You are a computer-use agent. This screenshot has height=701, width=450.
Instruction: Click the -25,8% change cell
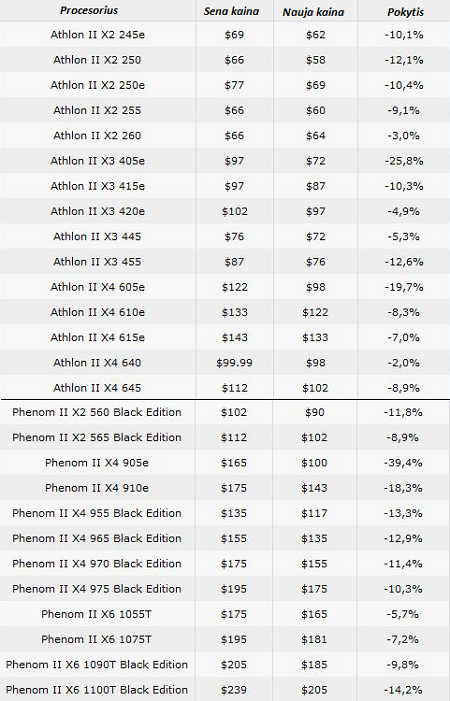404,160
